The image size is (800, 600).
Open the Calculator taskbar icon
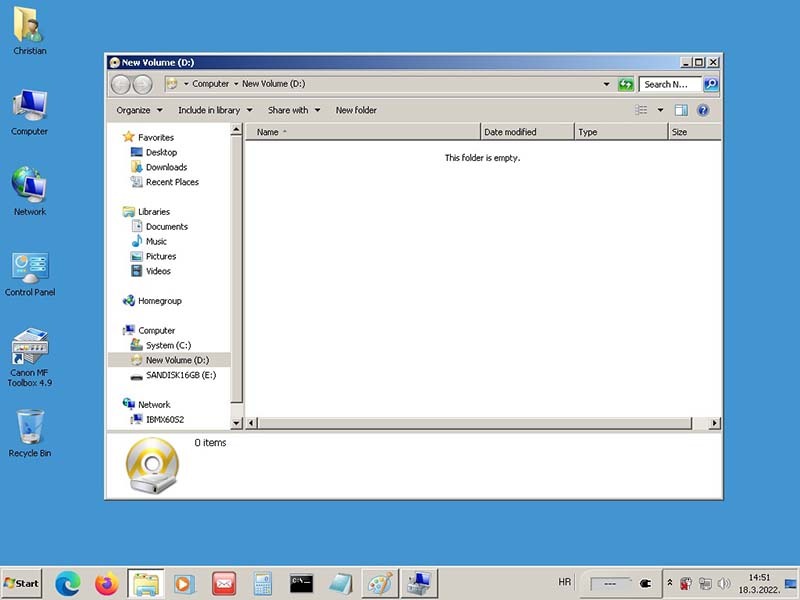(263, 583)
